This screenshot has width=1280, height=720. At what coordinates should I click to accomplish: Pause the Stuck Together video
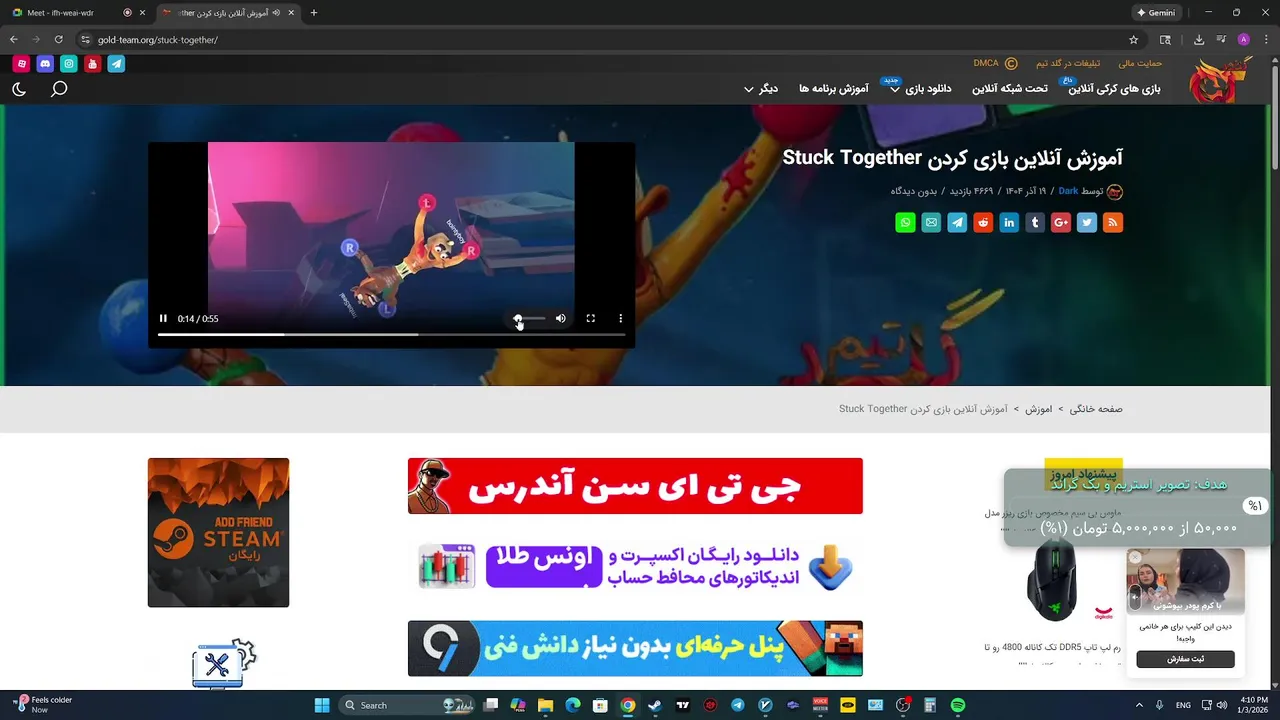[x=163, y=319]
